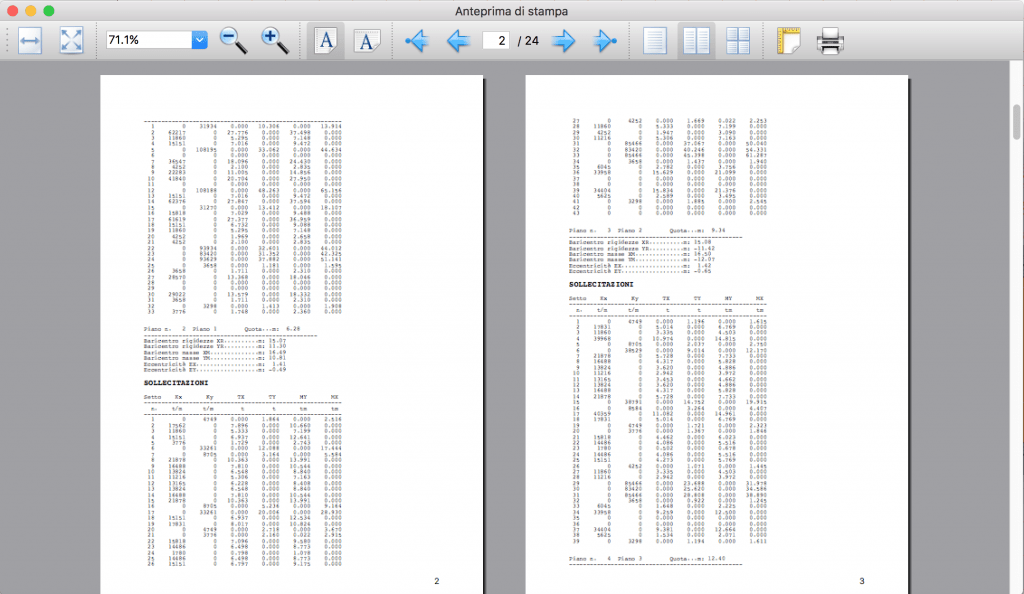
Task: Click SOLLECITAZIONI heading on page 3
Action: click(x=601, y=285)
